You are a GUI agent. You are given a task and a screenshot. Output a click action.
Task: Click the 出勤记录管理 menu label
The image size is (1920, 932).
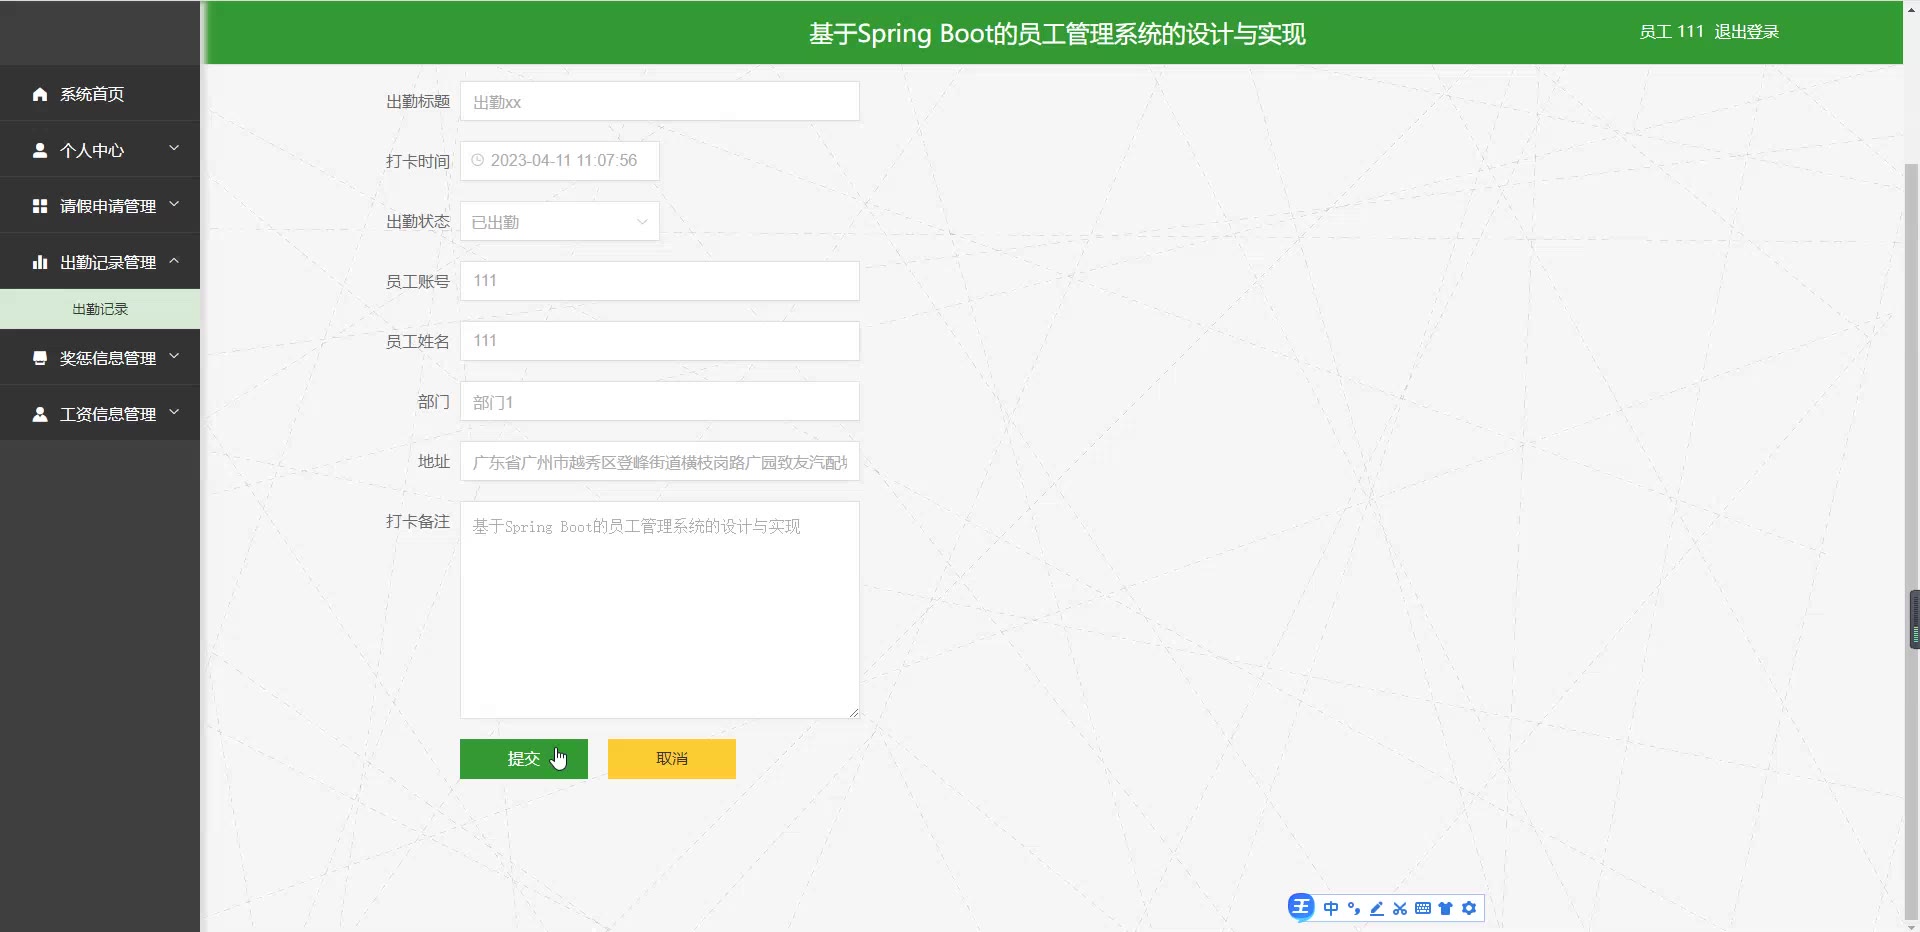coord(108,262)
